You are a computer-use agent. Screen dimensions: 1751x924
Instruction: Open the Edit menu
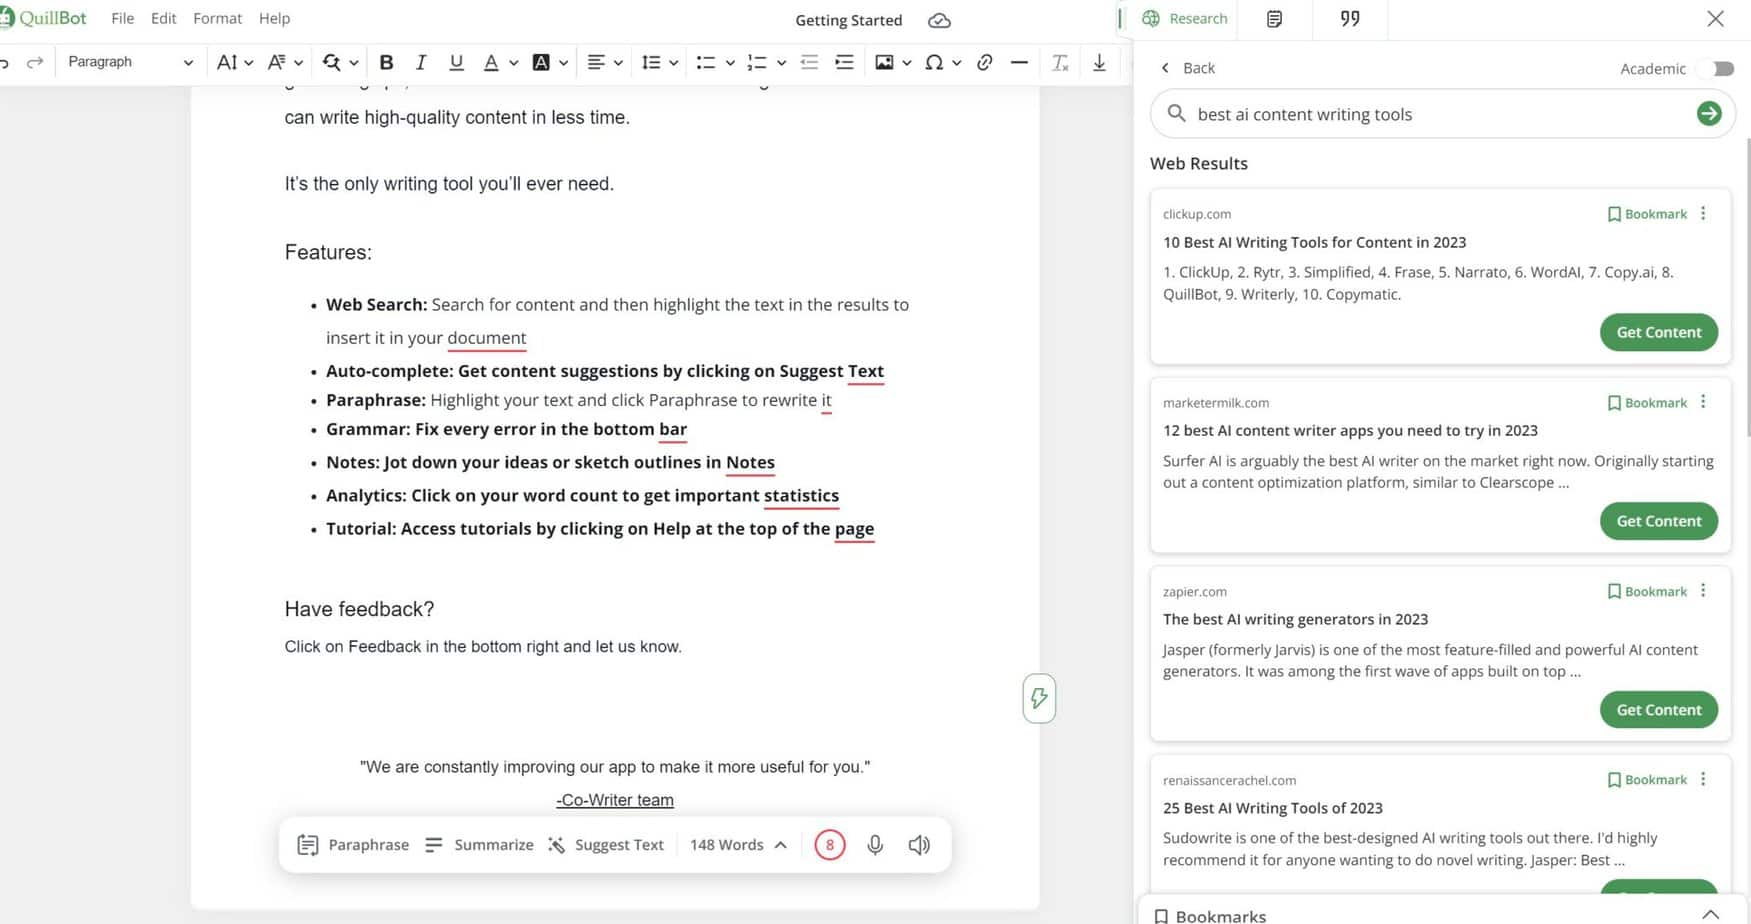point(163,18)
